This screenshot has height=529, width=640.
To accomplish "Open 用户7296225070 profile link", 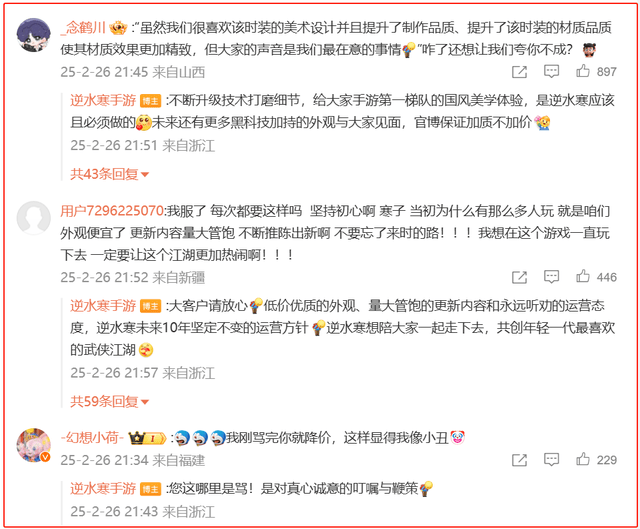I will (112, 211).
